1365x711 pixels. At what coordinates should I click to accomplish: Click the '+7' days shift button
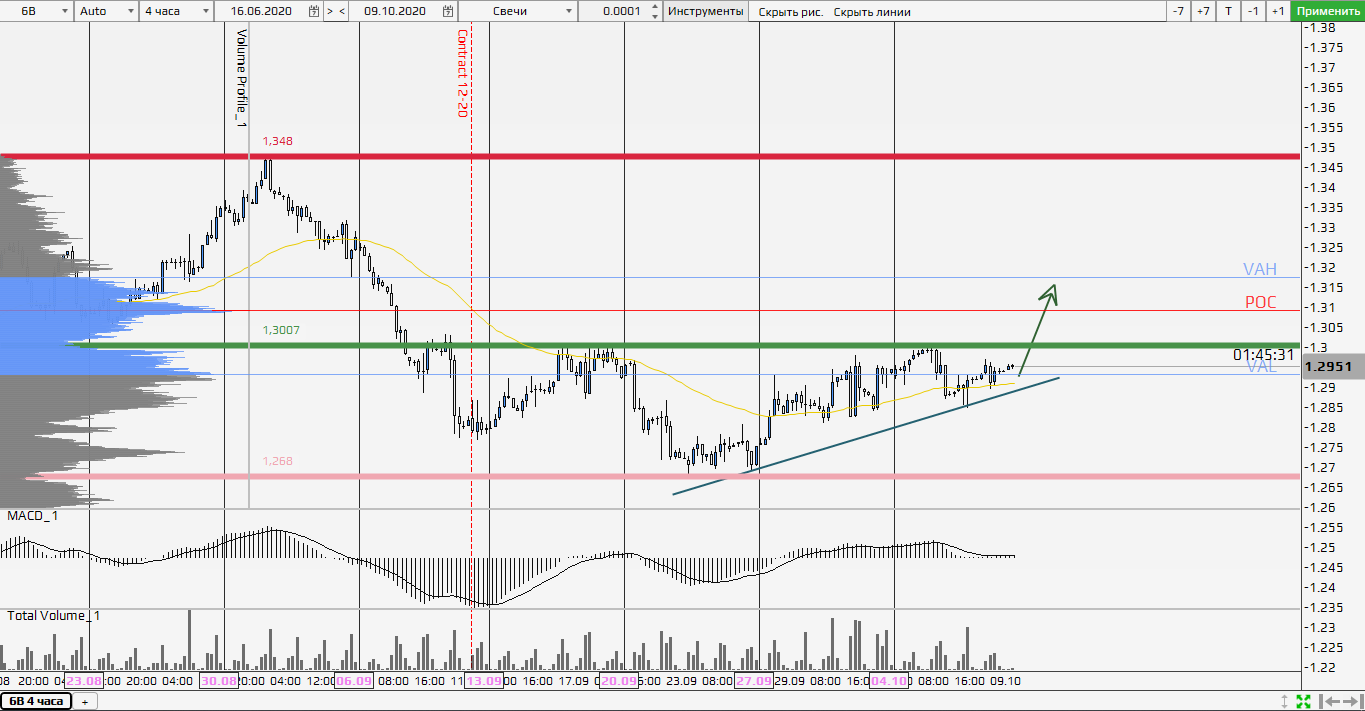[1203, 11]
